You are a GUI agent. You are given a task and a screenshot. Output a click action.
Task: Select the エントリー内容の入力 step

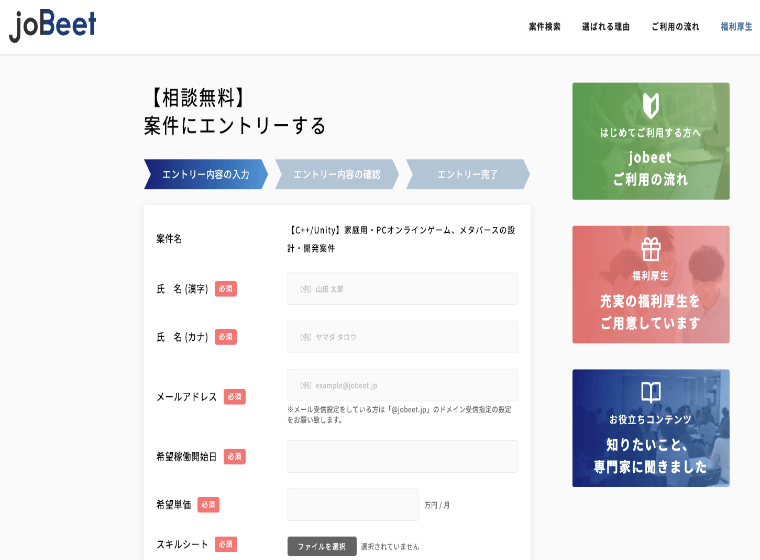coord(206,174)
